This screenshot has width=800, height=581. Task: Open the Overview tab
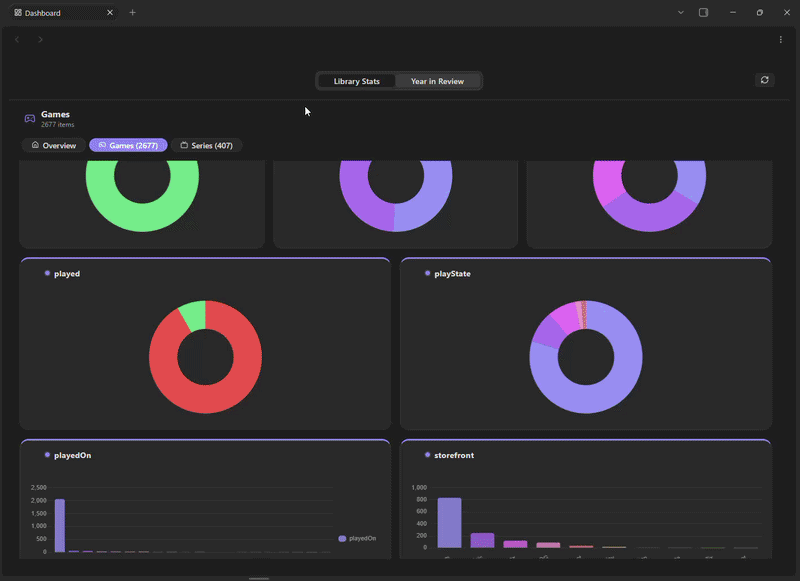[54, 145]
